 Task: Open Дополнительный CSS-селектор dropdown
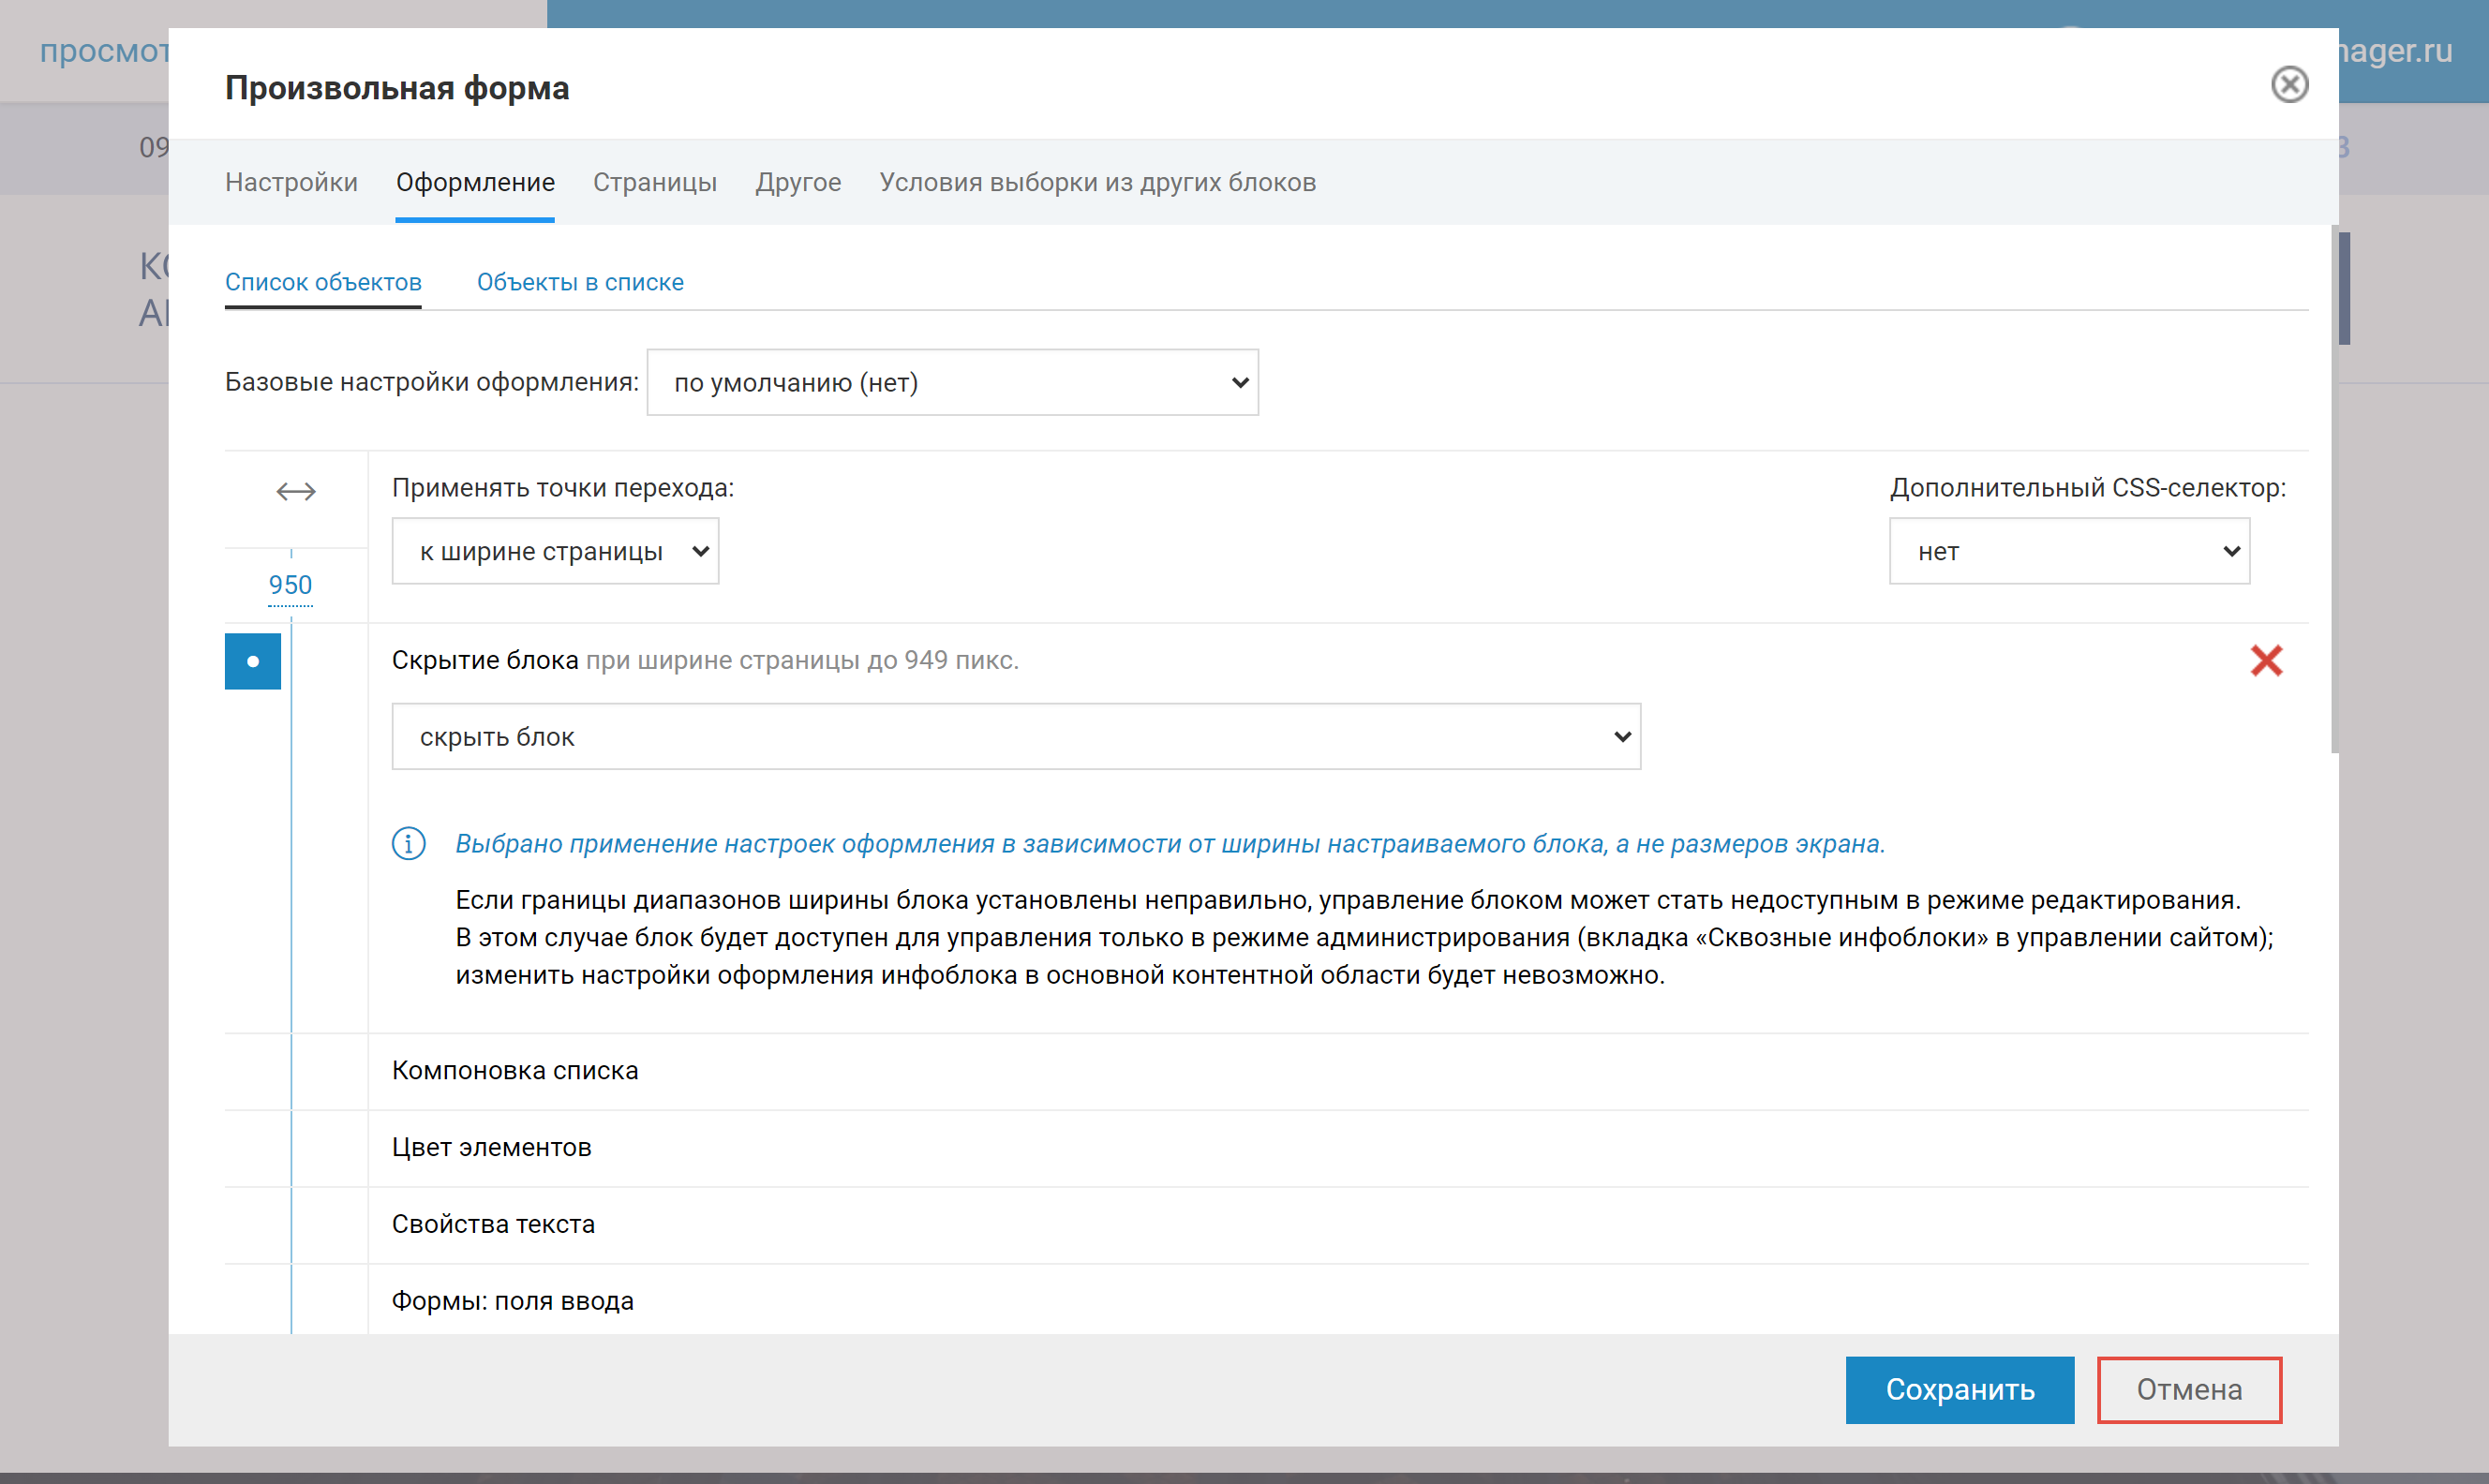(2068, 551)
